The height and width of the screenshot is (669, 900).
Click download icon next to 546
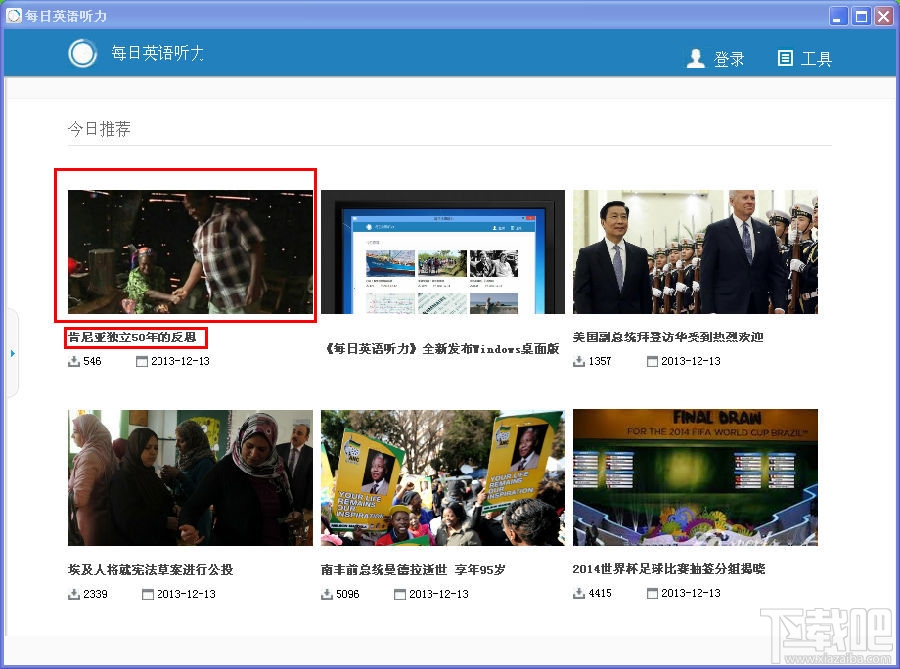[x=74, y=361]
